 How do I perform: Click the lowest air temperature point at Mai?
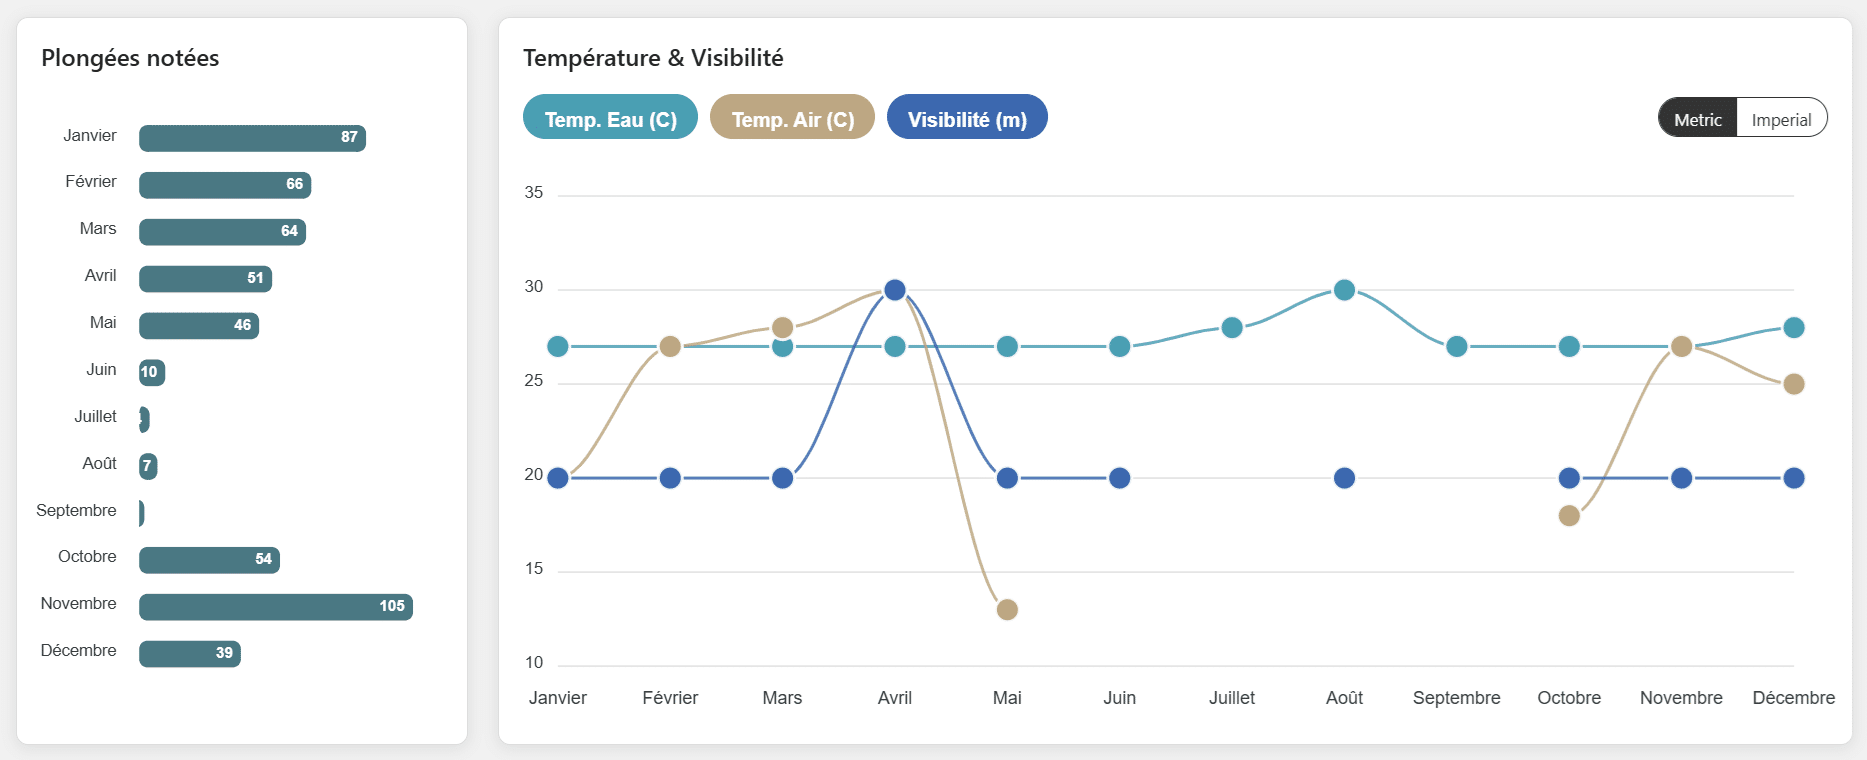point(1007,609)
